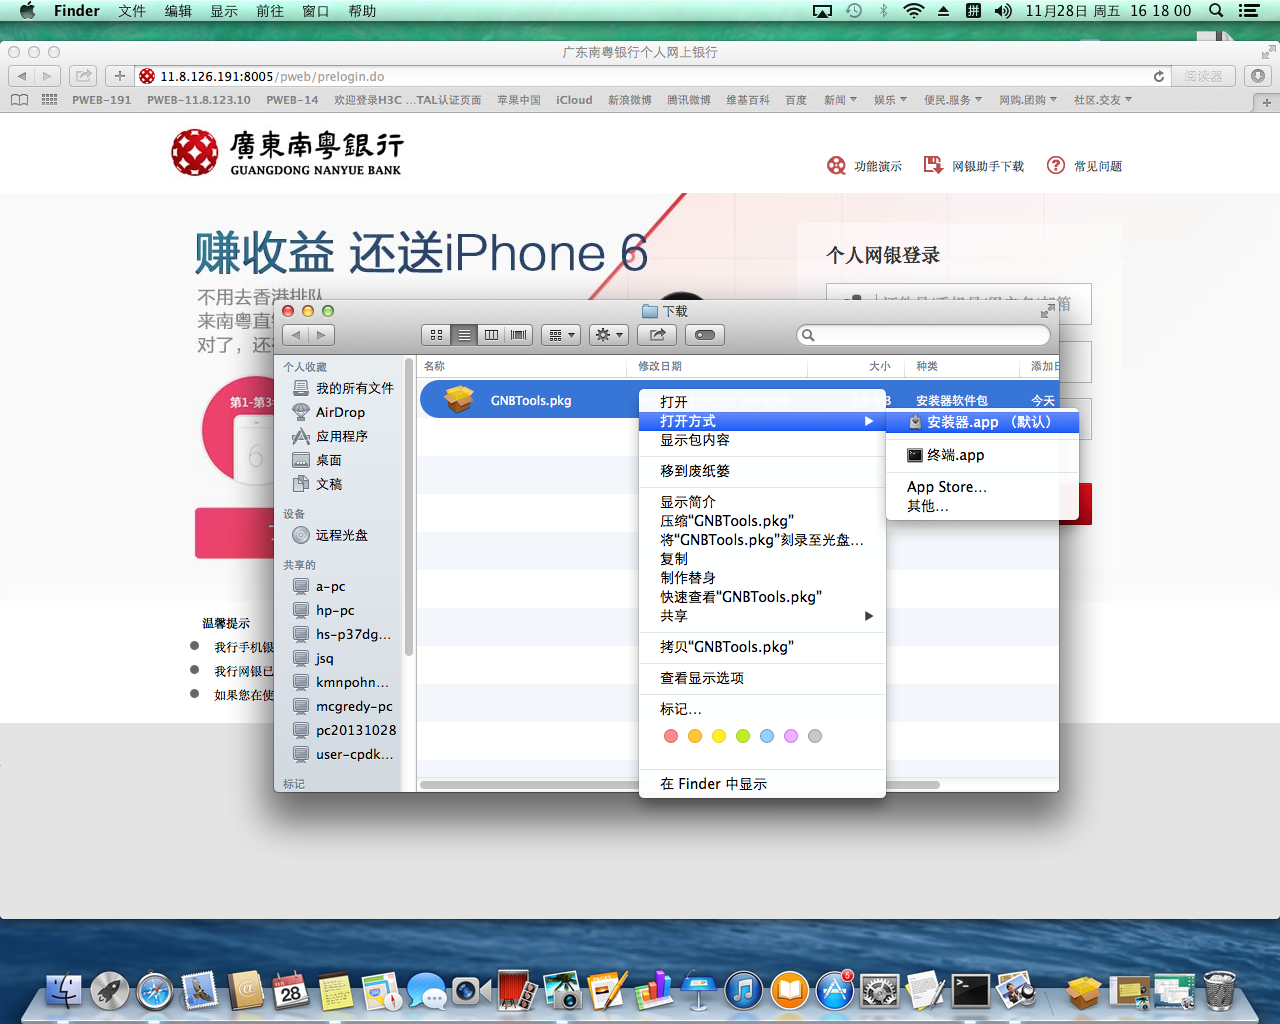1280x1024 pixels.
Task: Open iBooks orange book icon in Dock
Action: pos(789,991)
